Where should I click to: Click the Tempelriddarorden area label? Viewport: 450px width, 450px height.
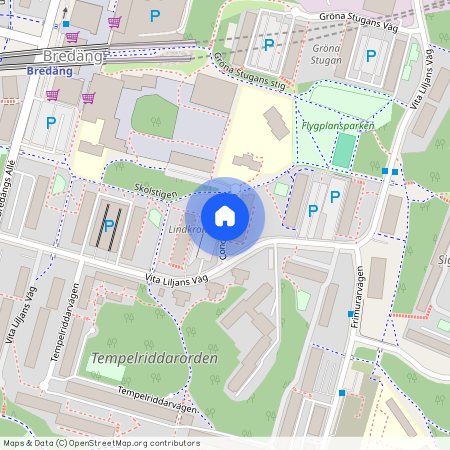pyautogui.click(x=155, y=358)
